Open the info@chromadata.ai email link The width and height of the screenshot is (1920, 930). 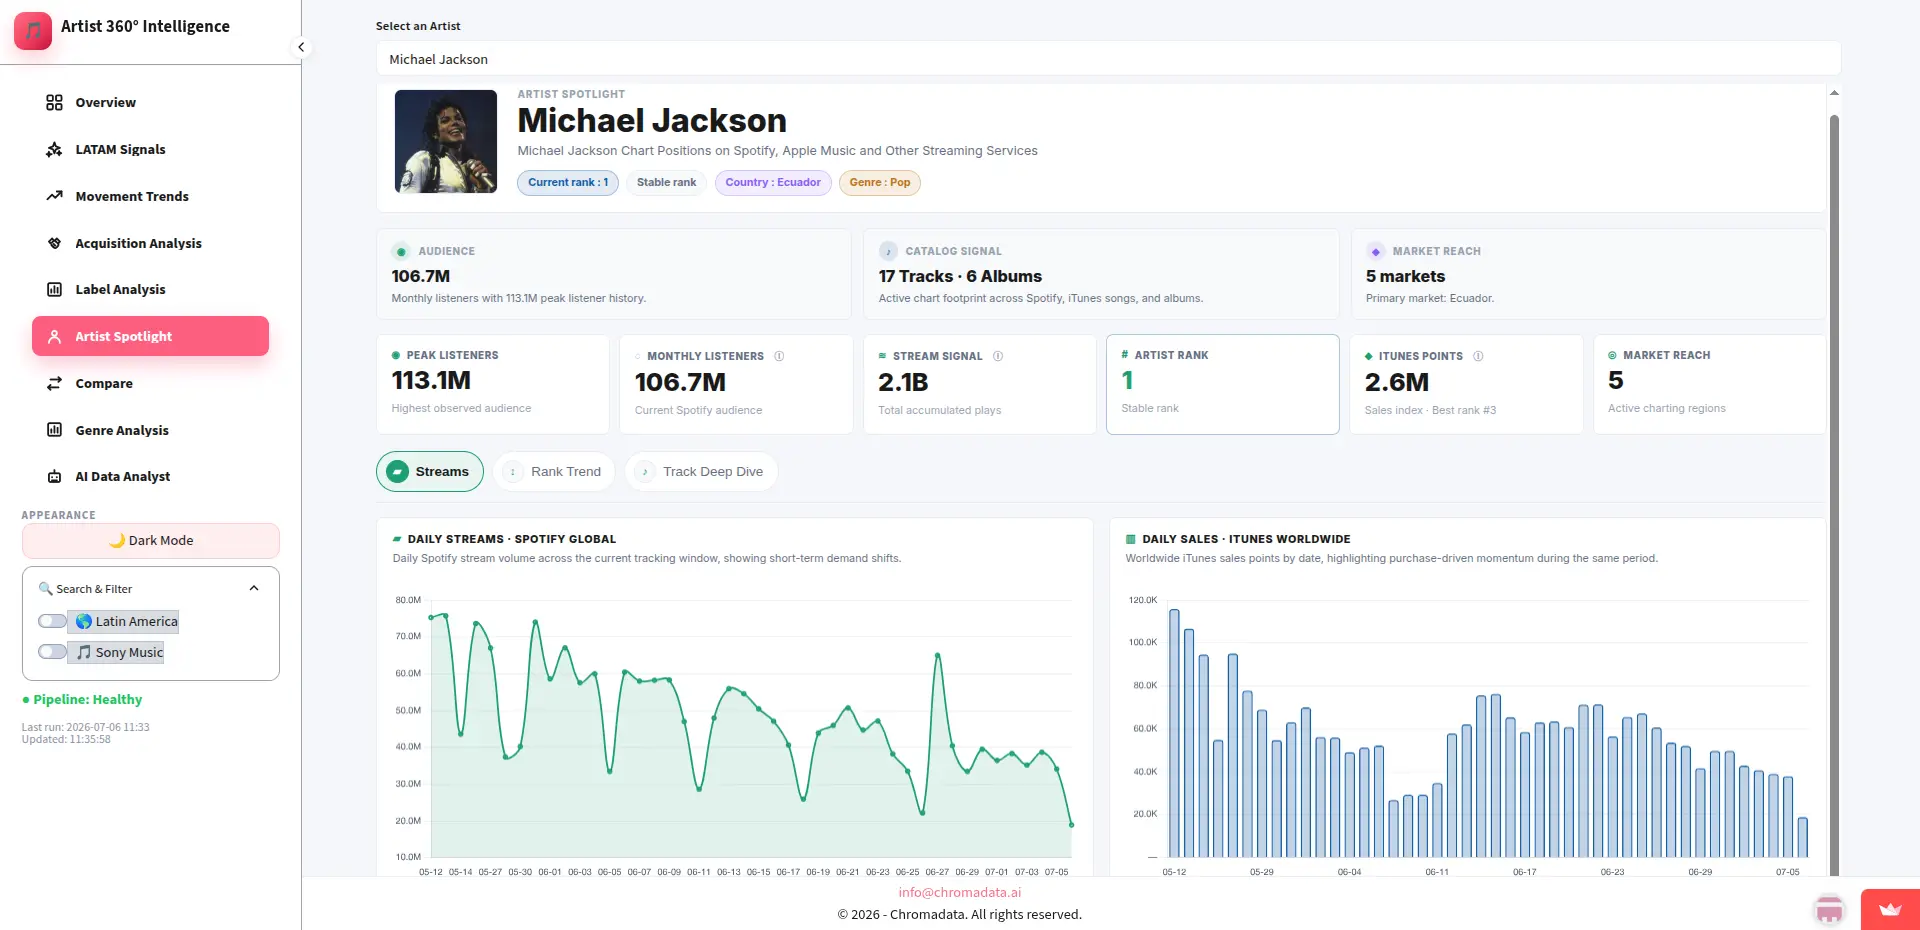[x=959, y=892]
